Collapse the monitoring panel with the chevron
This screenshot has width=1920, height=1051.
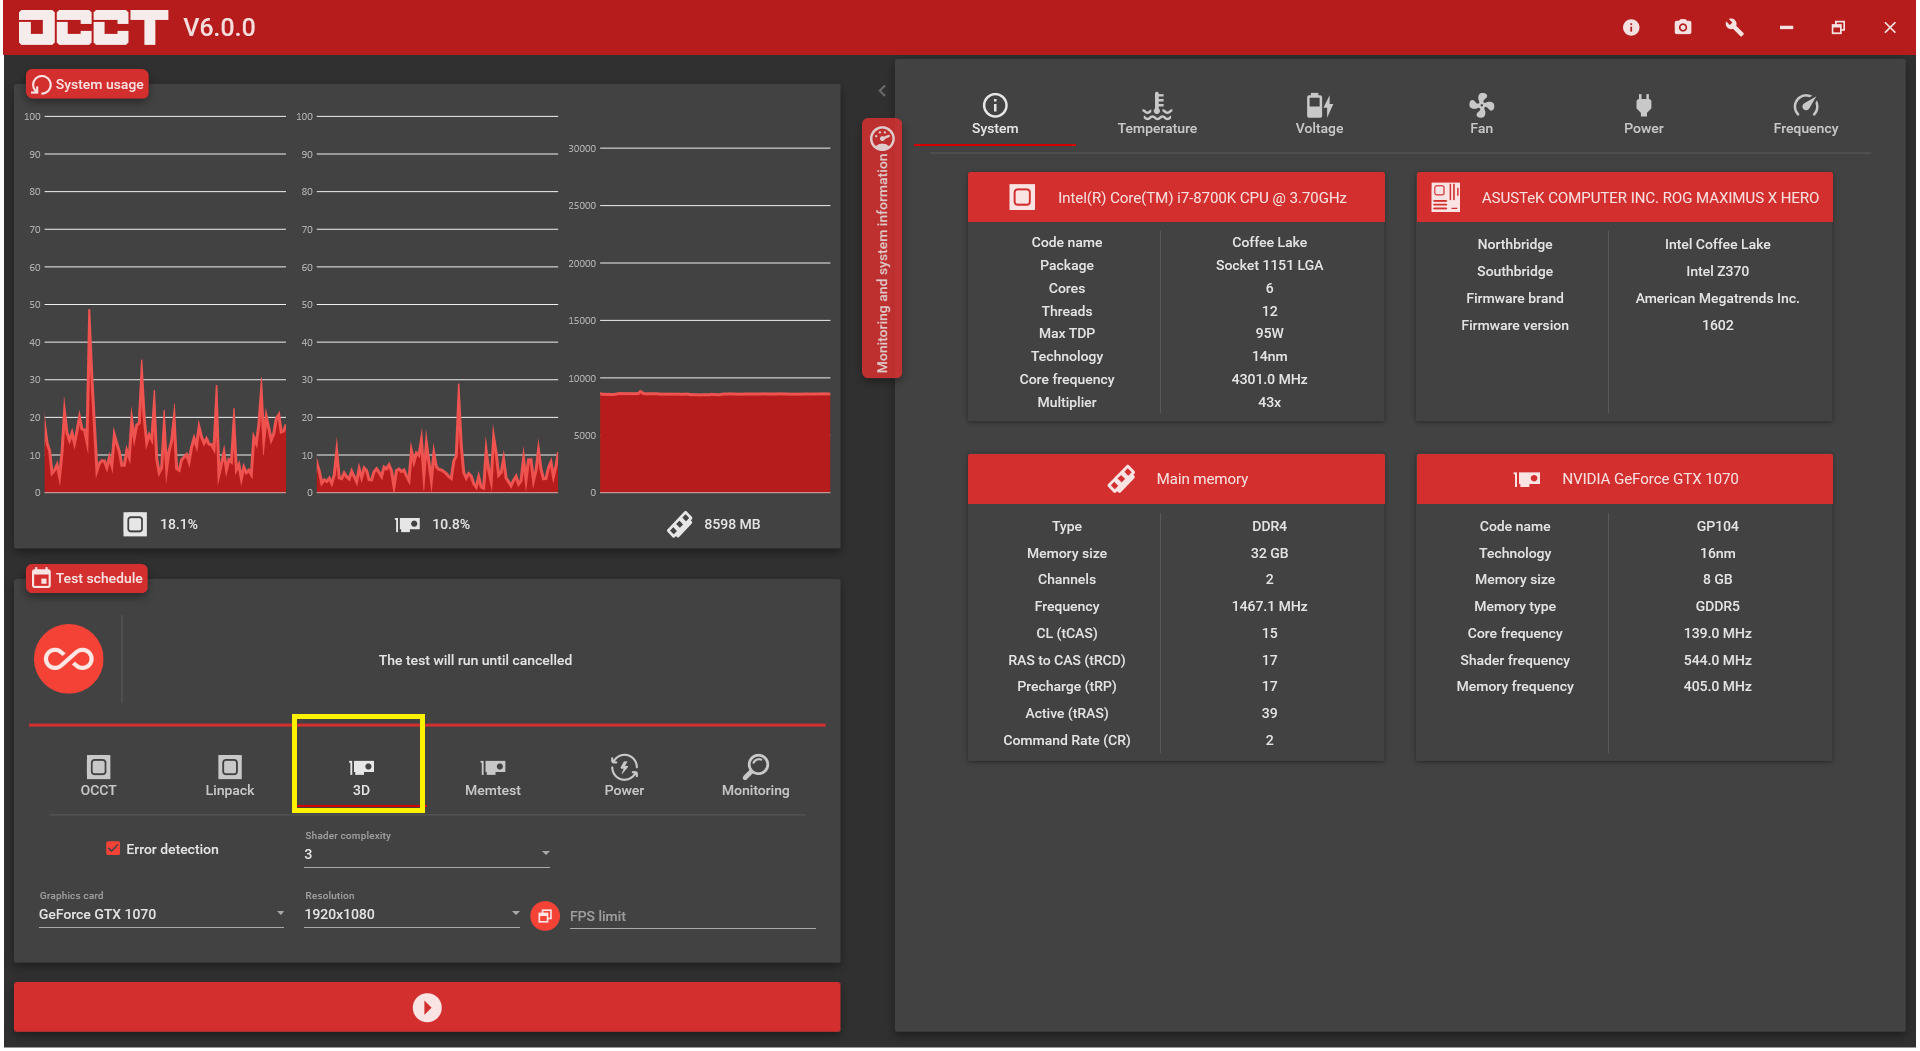pos(882,91)
